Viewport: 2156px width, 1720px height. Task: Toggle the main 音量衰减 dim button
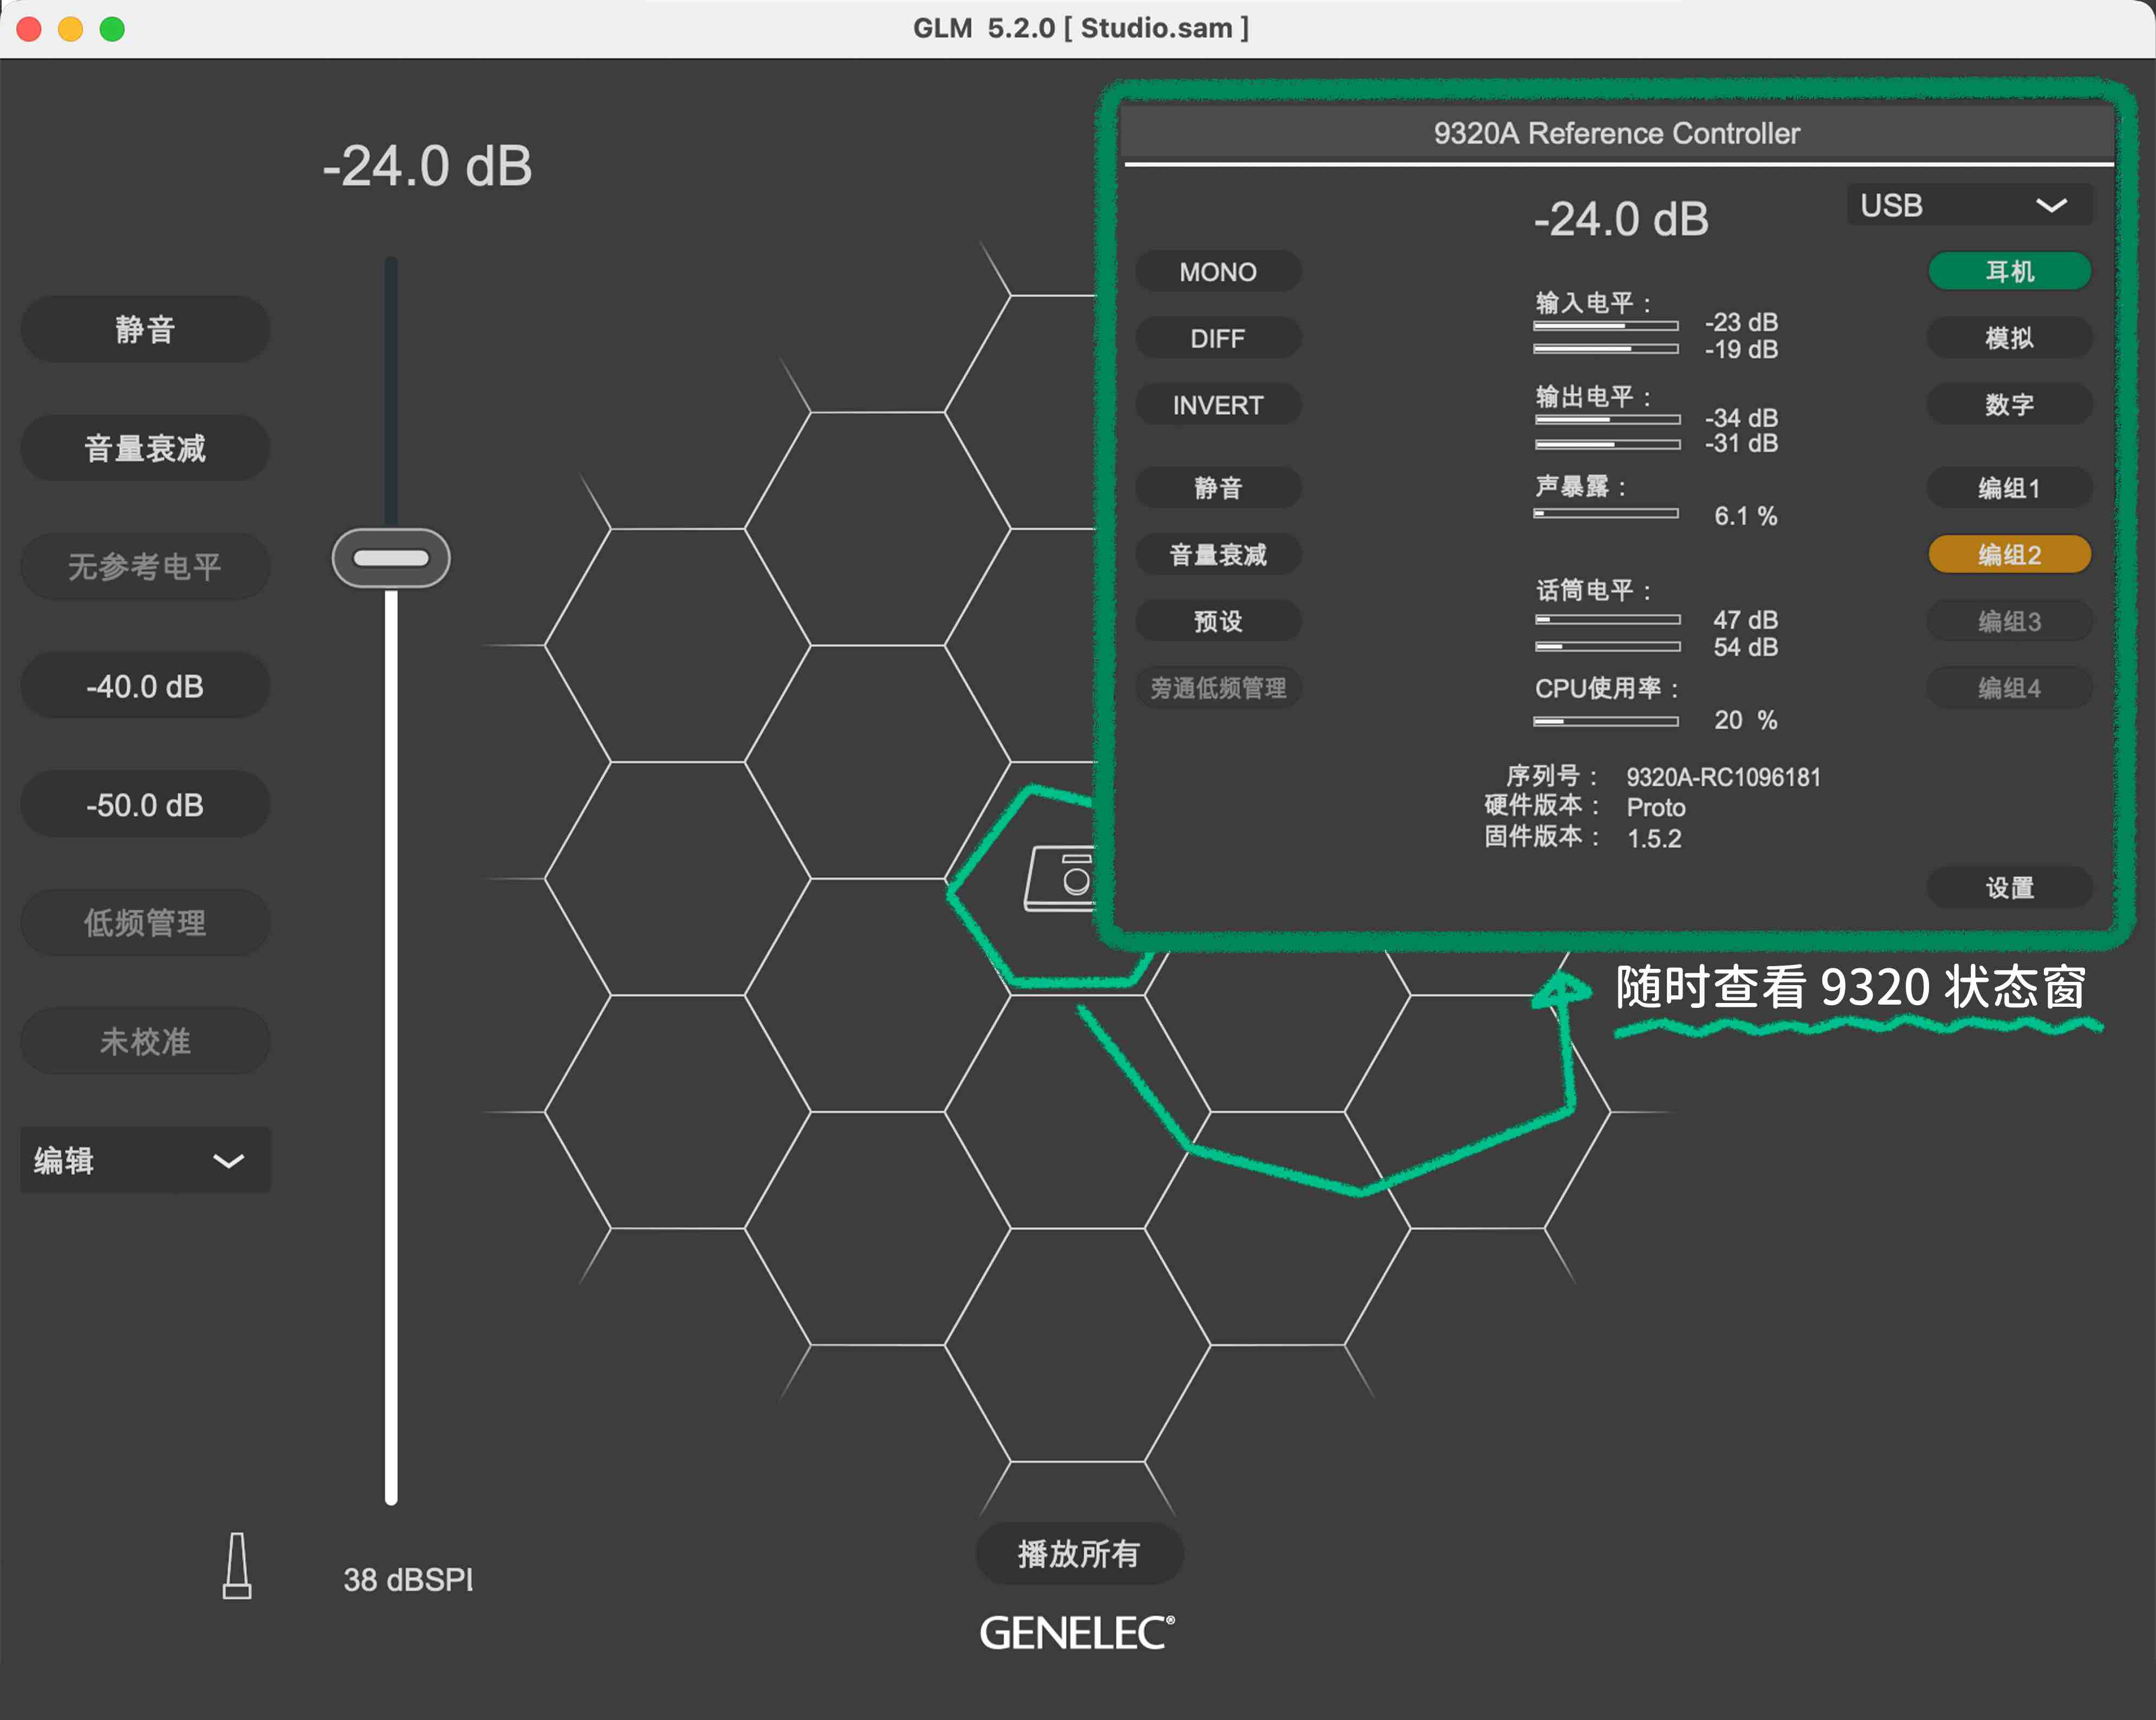[145, 448]
